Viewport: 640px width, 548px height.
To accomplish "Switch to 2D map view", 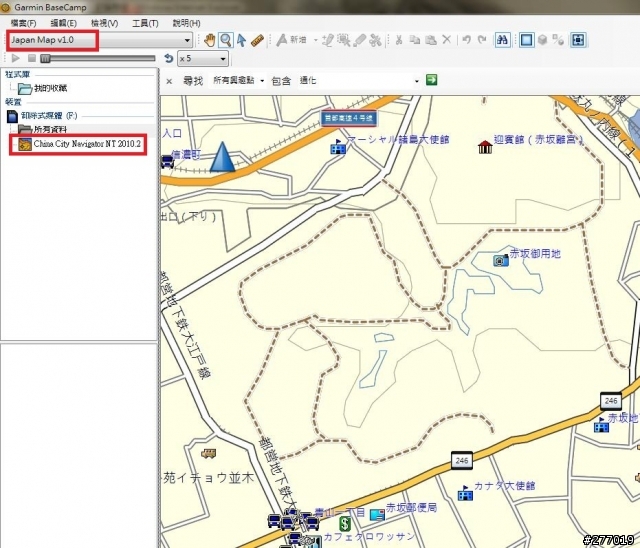I will point(527,40).
